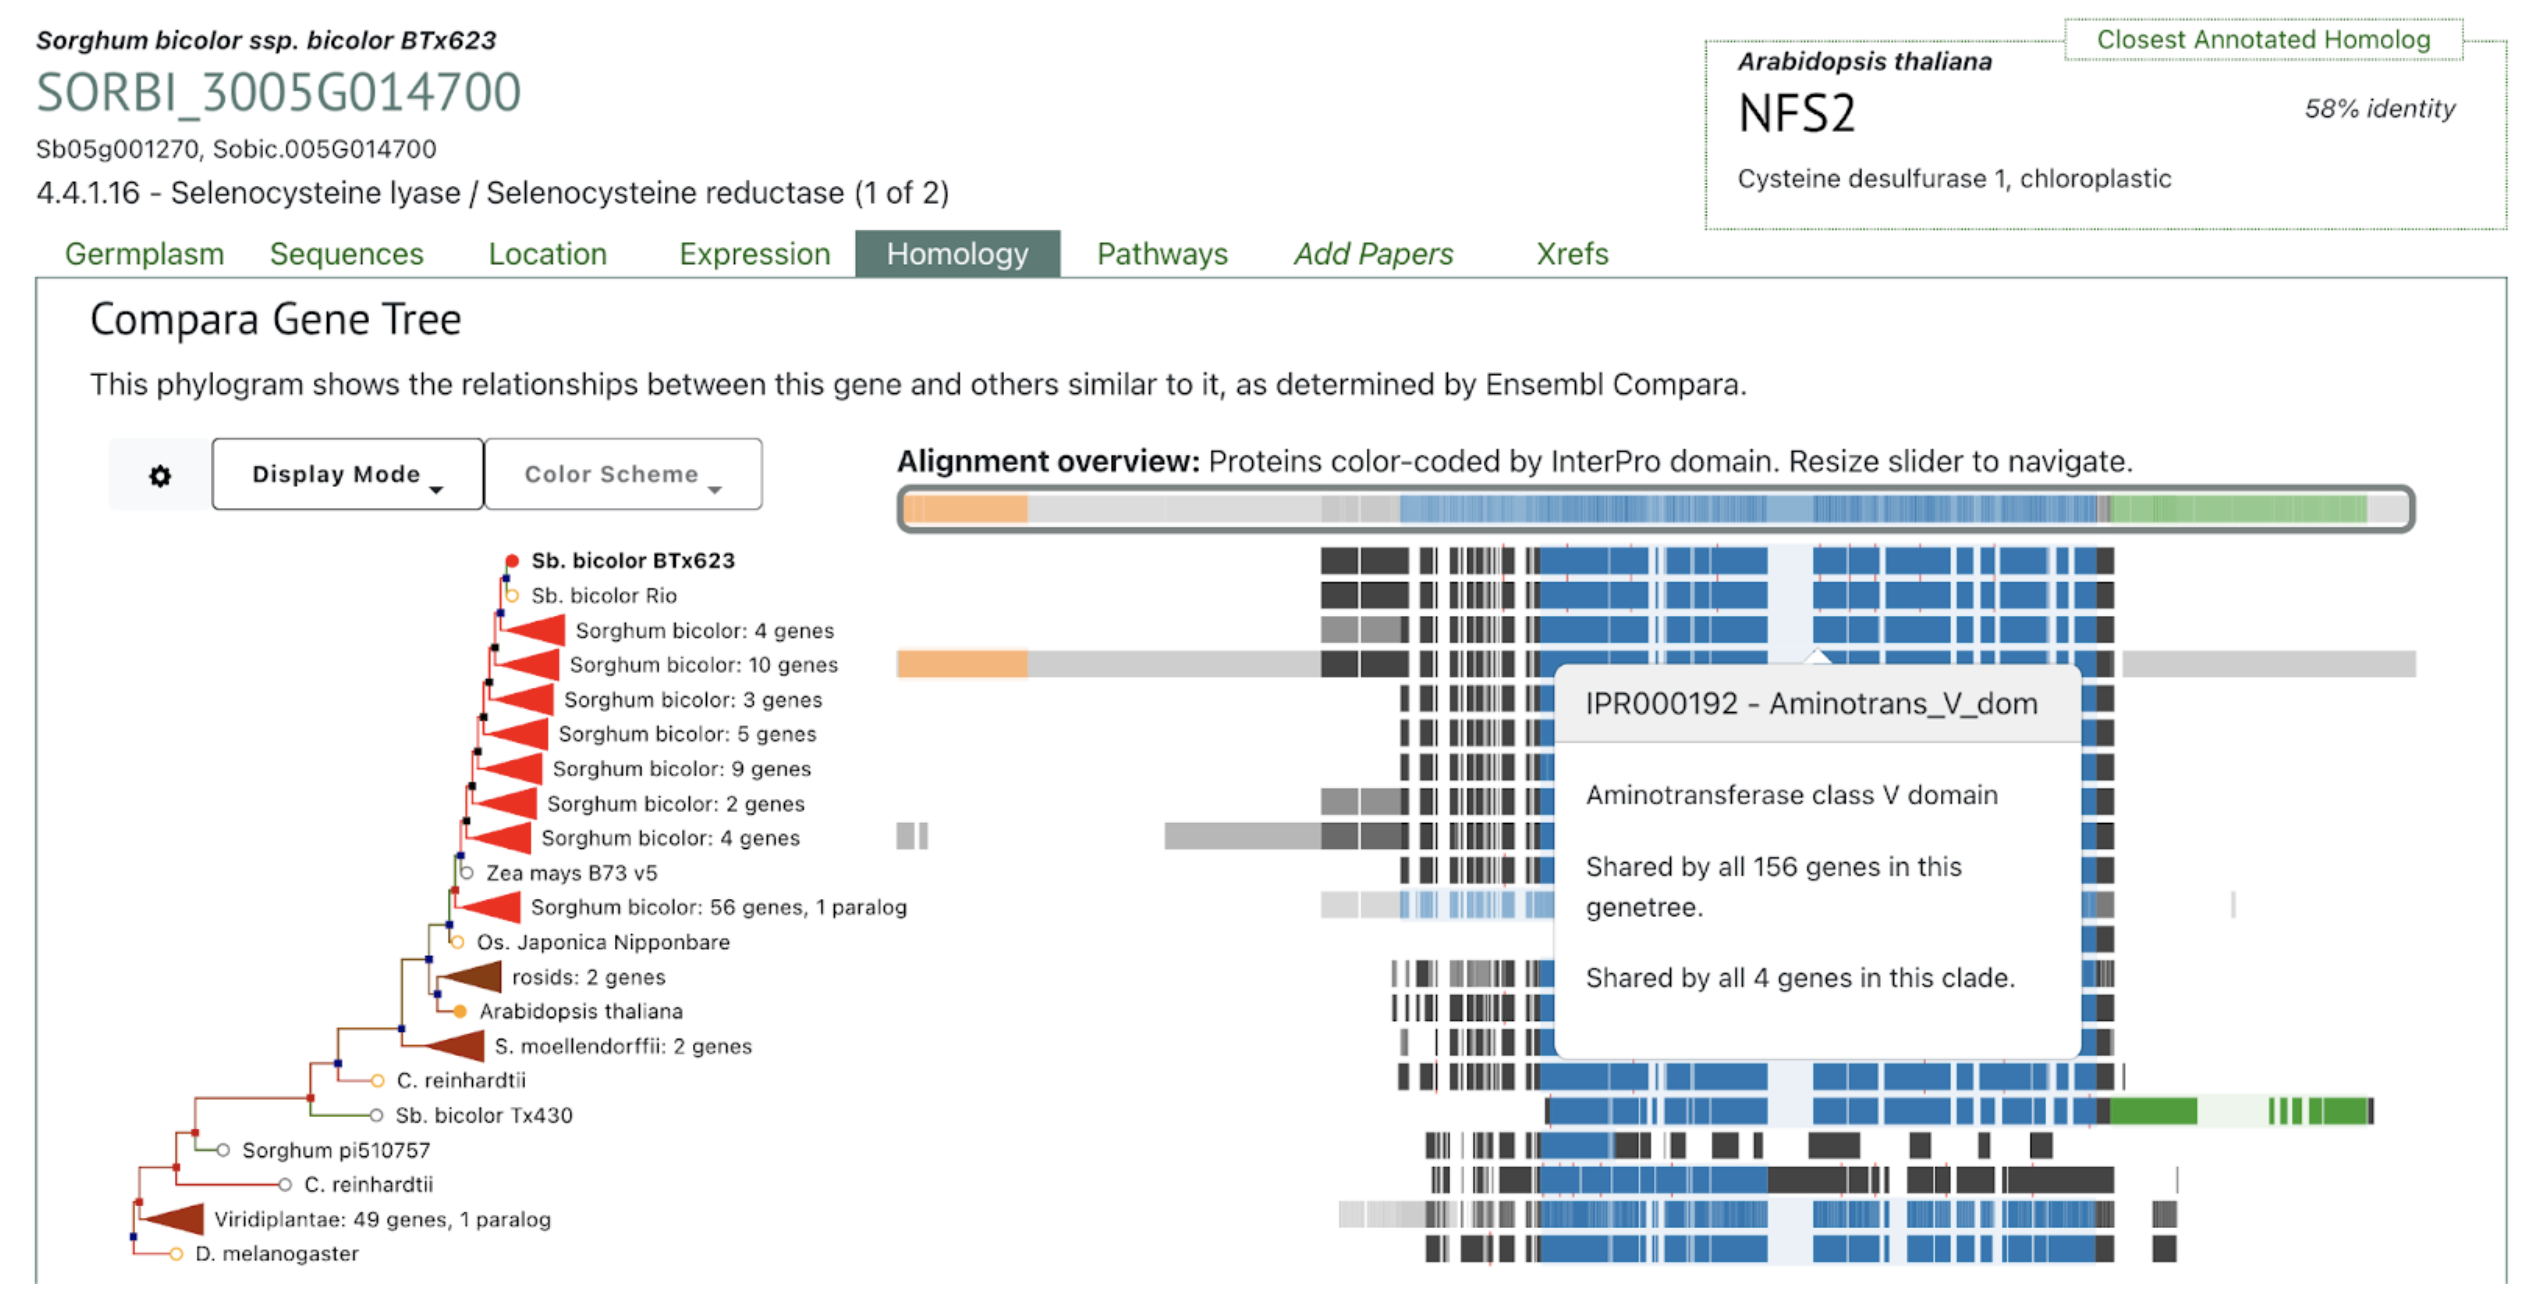Screen dimensions: 2530x1304
Task: Expand Viridiplantae 49 genes clade triangle
Action: (x=178, y=1219)
